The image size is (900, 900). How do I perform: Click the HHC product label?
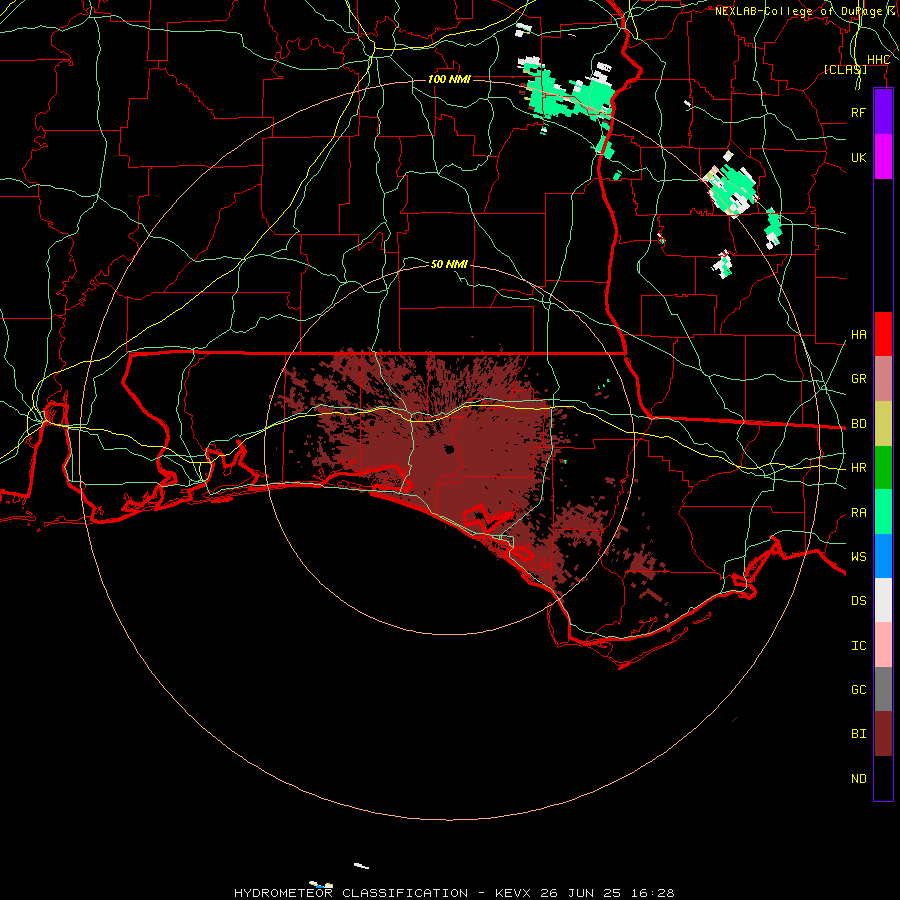[878, 60]
